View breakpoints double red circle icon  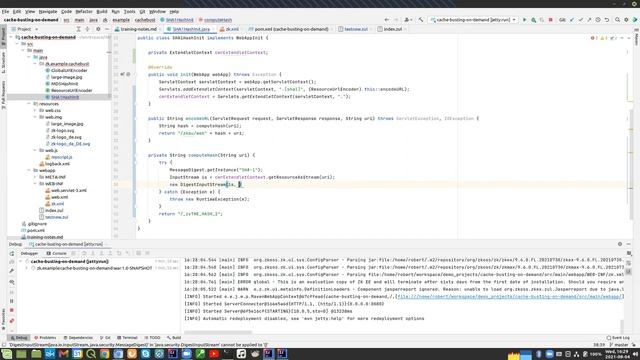[x=12, y=321]
